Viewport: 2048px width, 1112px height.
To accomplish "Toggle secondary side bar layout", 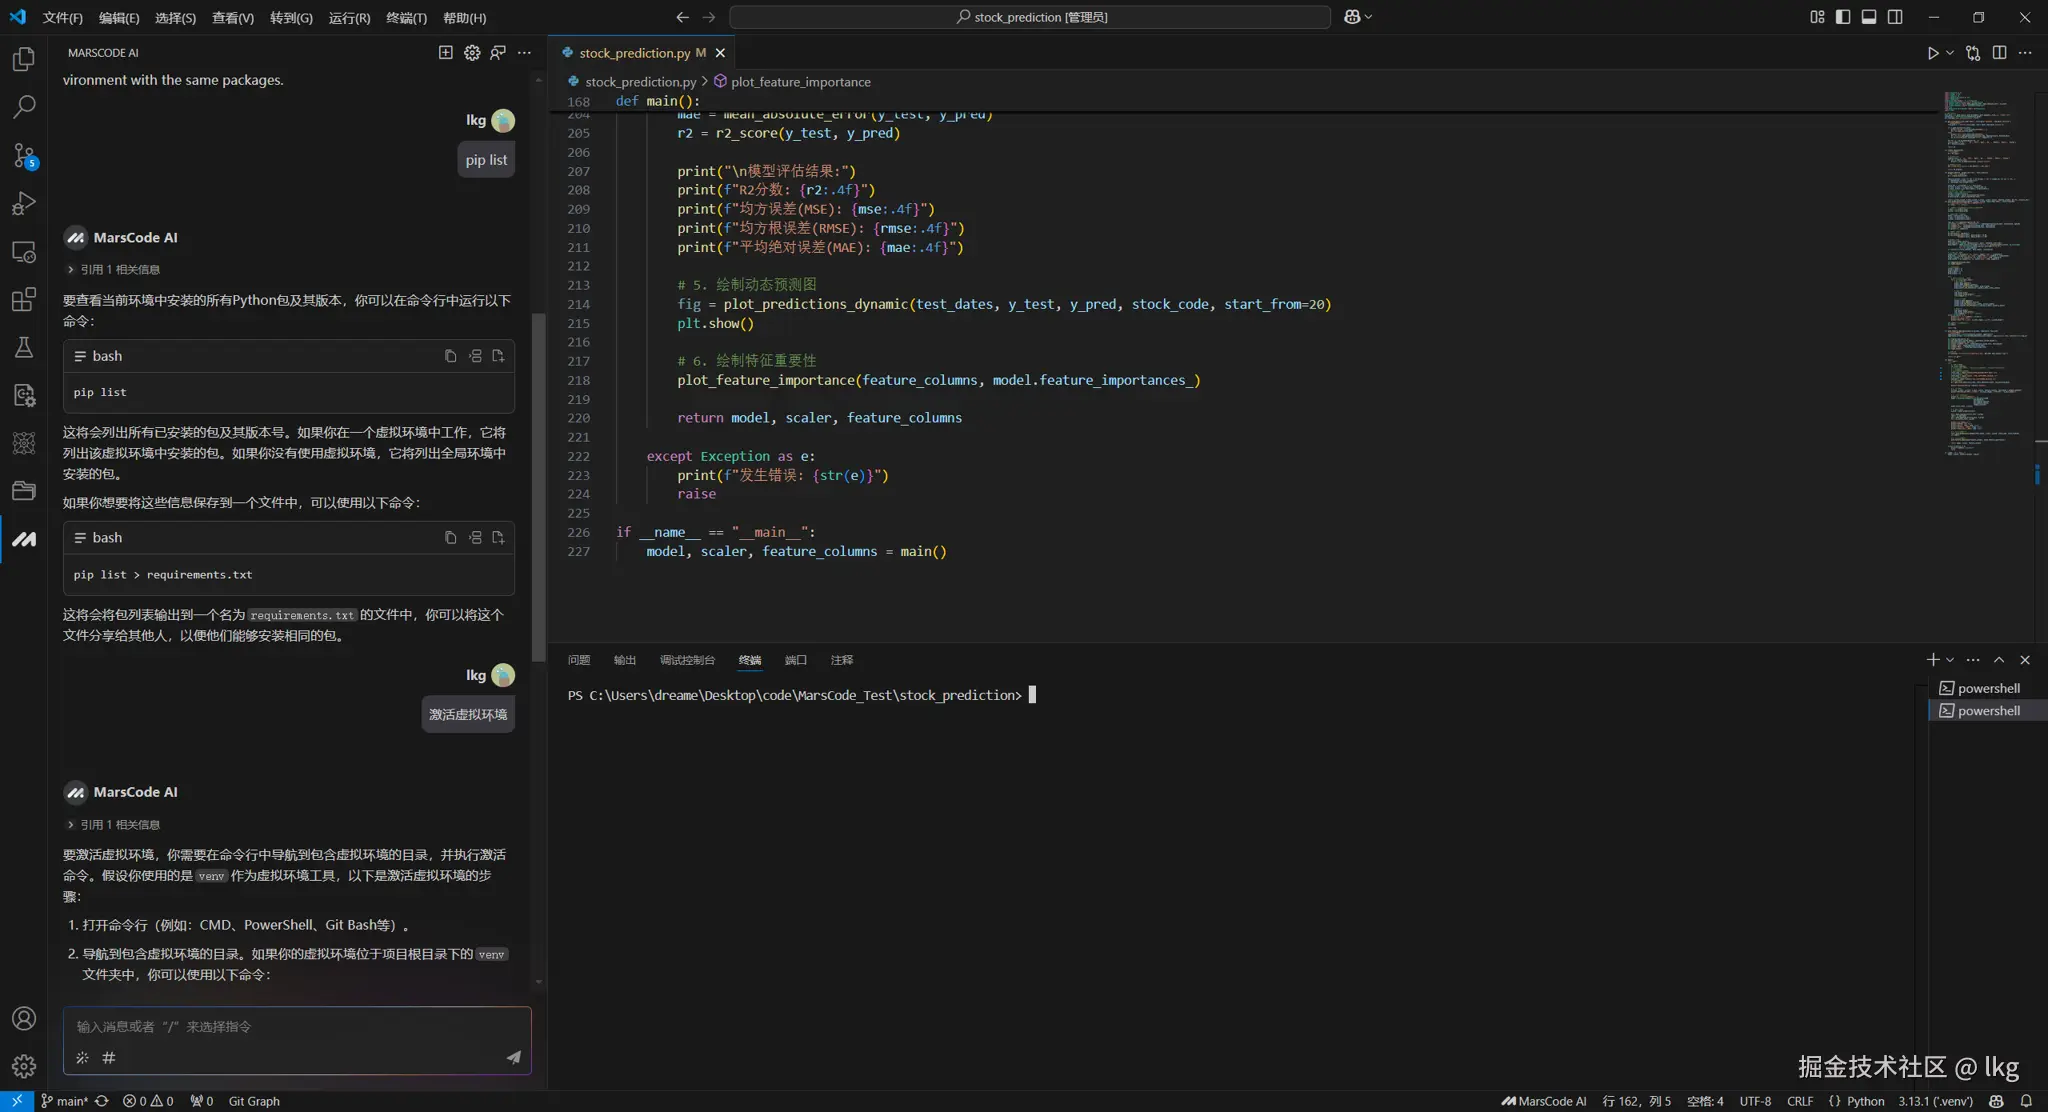I will pos(1895,17).
